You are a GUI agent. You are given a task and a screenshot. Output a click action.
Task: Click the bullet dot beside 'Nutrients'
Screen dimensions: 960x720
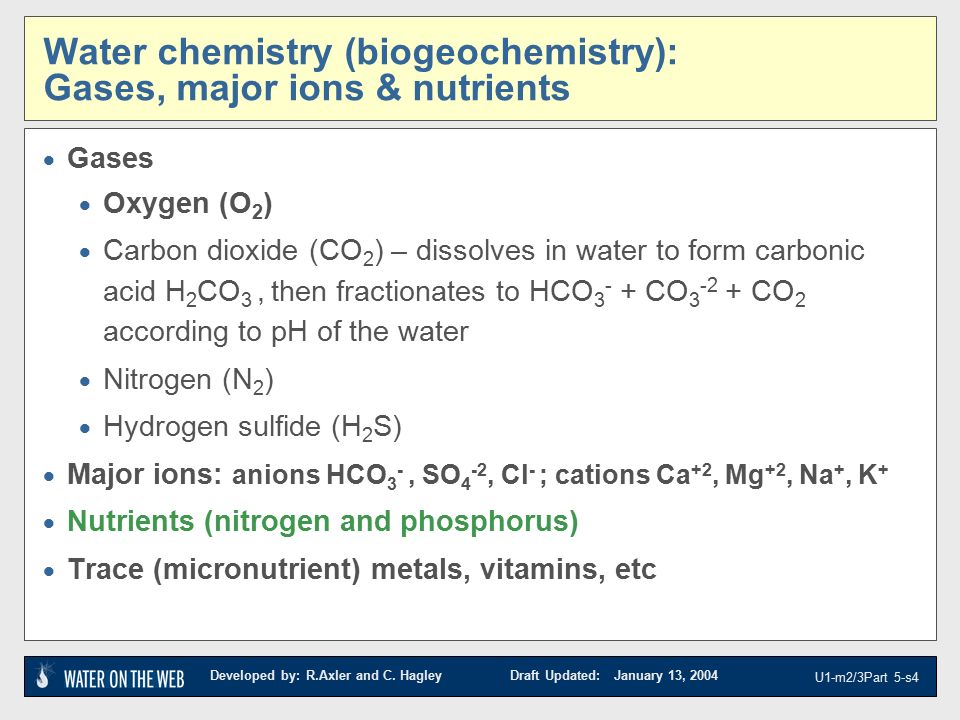tap(50, 524)
